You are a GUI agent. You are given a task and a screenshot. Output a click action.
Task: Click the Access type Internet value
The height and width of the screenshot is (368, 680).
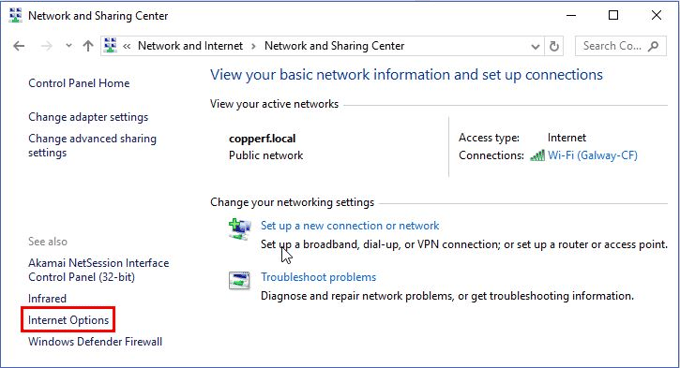click(566, 138)
